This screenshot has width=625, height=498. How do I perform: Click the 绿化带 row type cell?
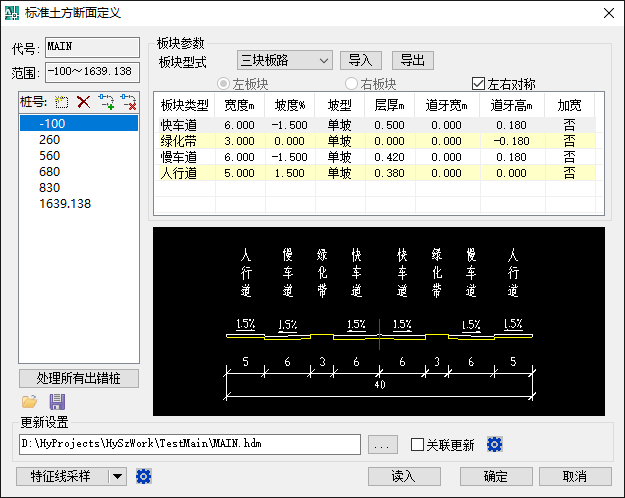coord(185,141)
